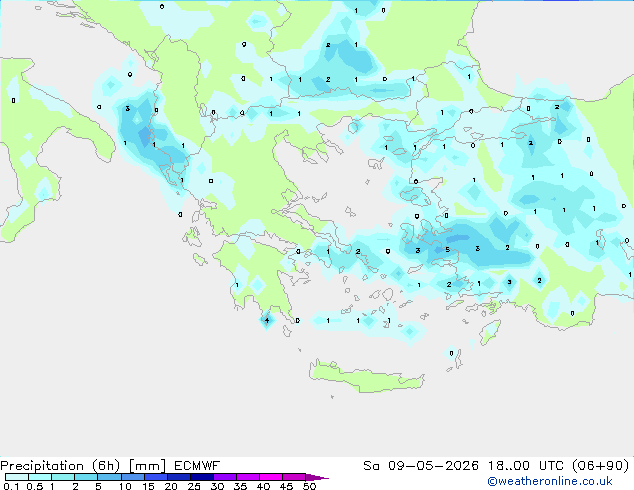Click the '50' legend scale label
The height and width of the screenshot is (490, 634).
coord(309,486)
